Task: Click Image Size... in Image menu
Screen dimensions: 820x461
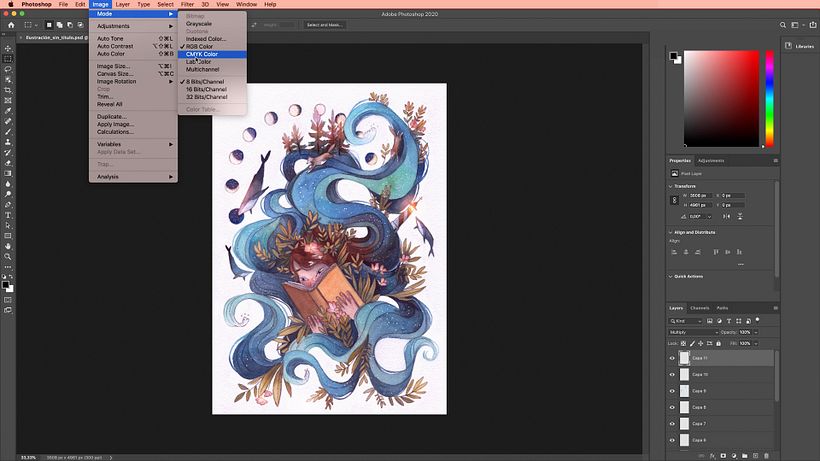Action: (133, 66)
